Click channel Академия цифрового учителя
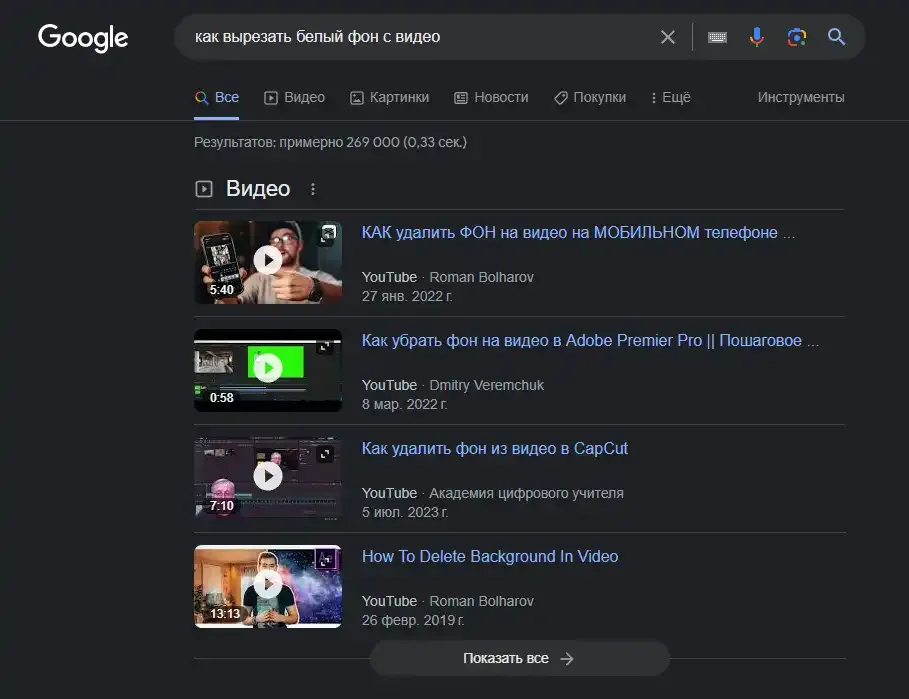This screenshot has width=909, height=699. 526,493
